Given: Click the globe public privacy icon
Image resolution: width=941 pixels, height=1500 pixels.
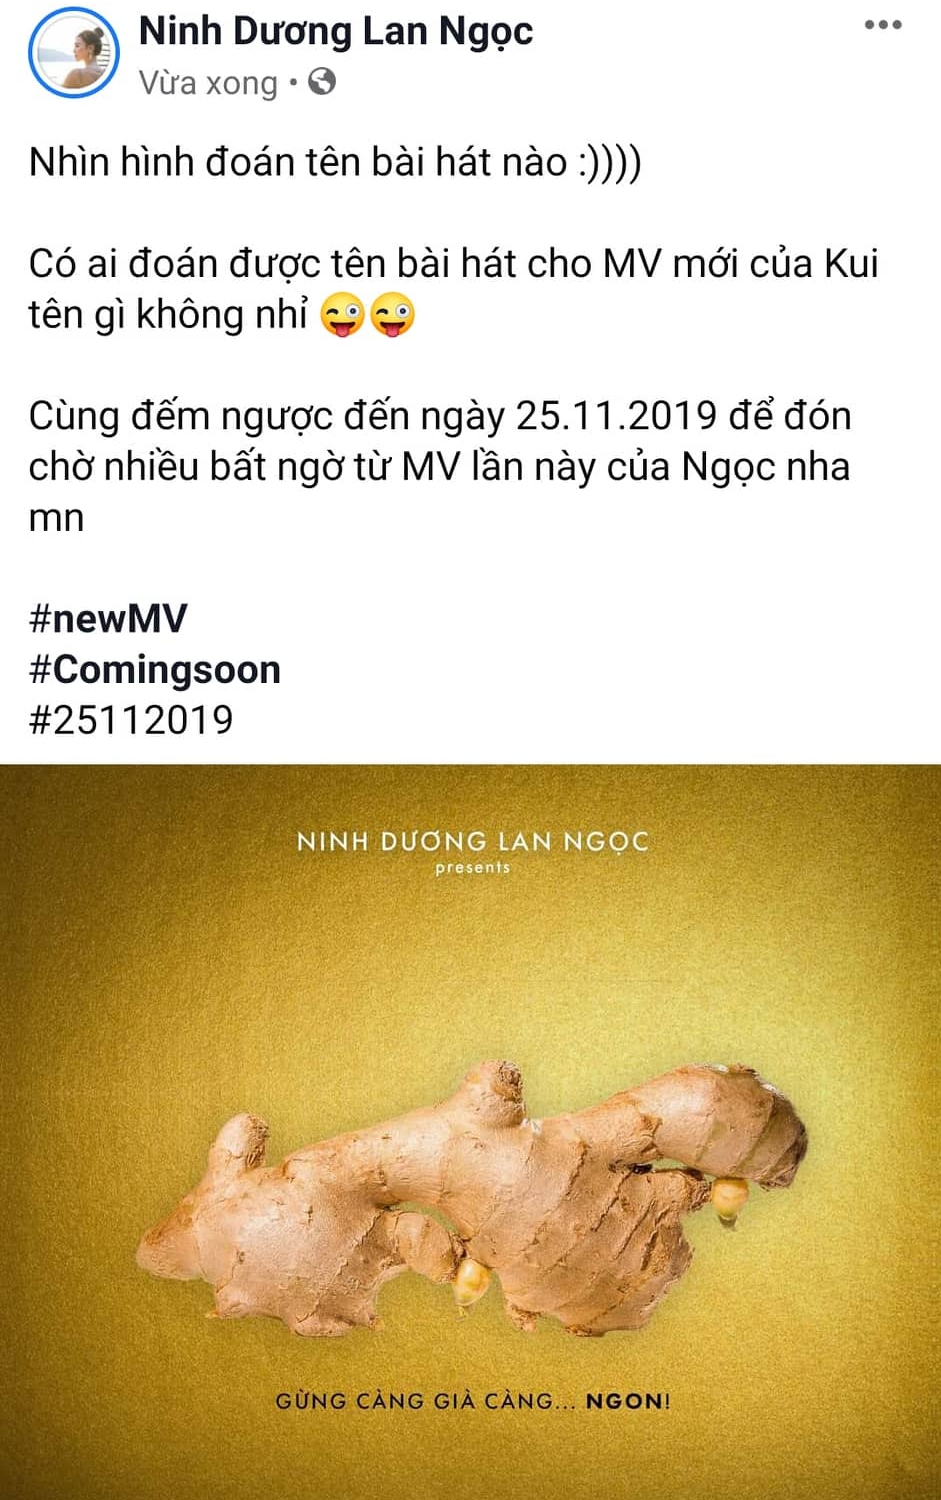Looking at the screenshot, I should tap(322, 82).
